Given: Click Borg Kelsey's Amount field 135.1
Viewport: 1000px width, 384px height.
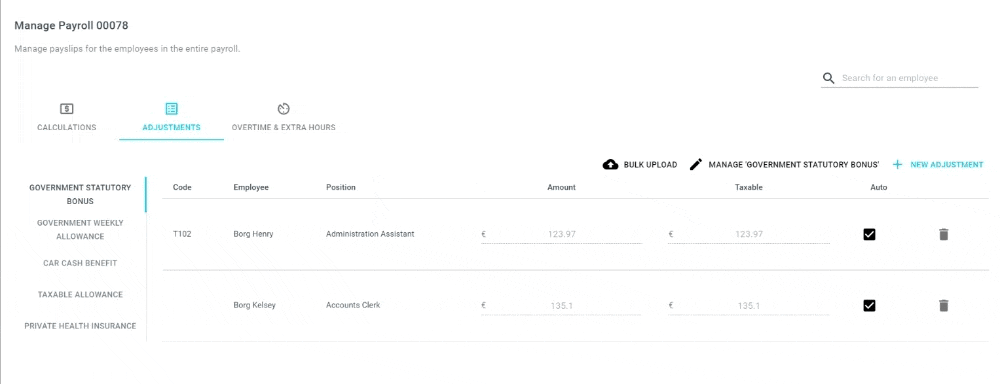Looking at the screenshot, I should coord(561,306).
